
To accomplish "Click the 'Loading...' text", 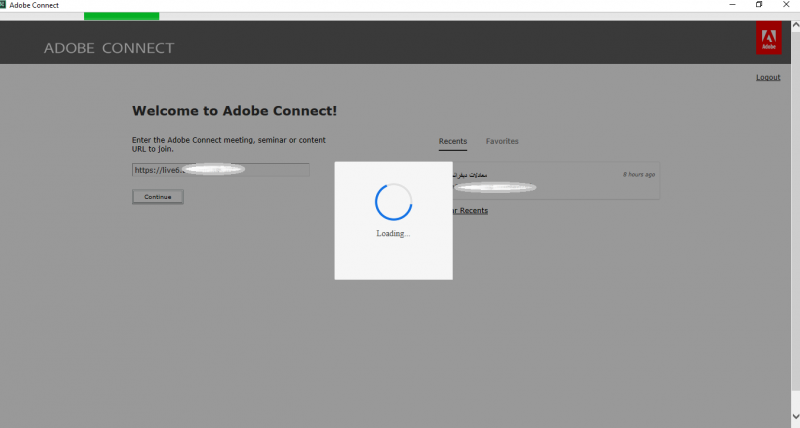I will click(x=393, y=233).
